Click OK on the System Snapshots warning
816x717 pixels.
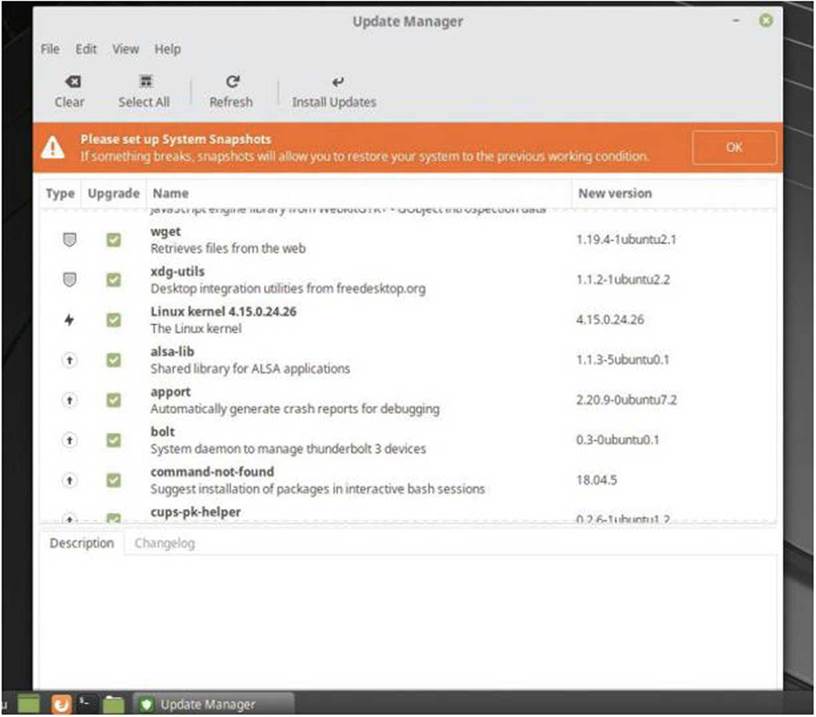point(734,147)
